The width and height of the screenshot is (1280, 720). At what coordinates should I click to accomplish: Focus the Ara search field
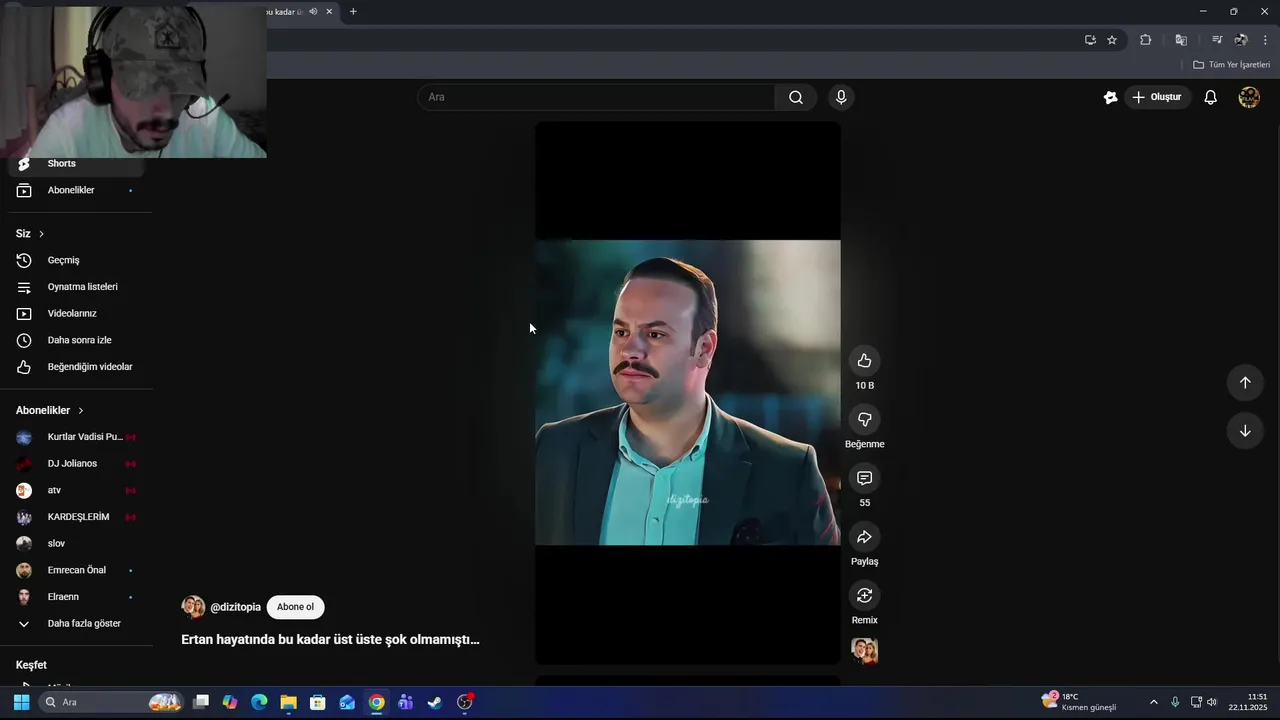click(596, 97)
